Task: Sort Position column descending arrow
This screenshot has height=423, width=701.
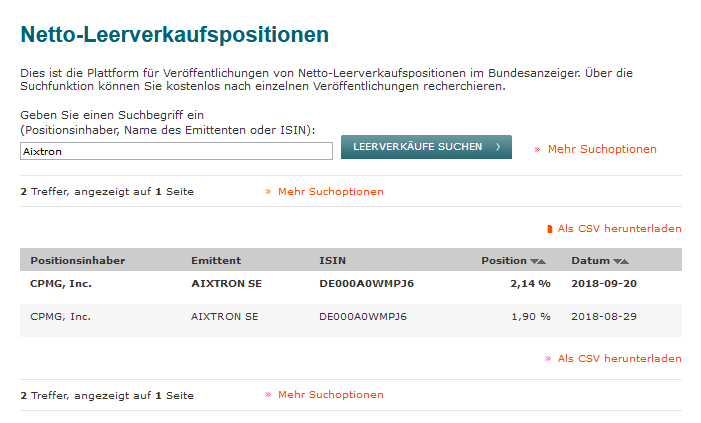Action: (534, 262)
